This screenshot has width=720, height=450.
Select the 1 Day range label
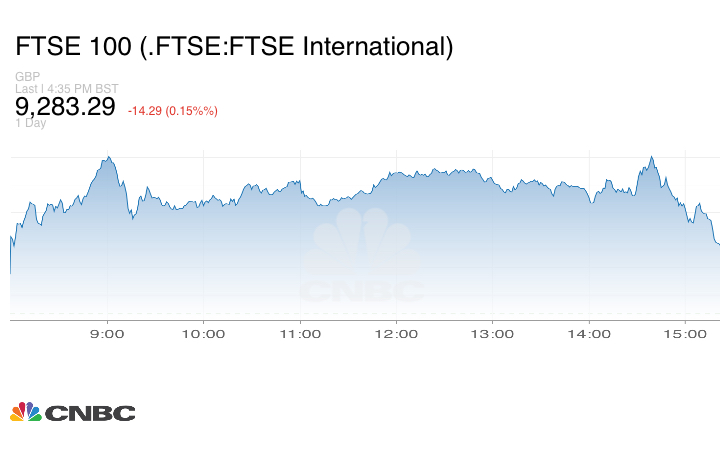pos(30,124)
